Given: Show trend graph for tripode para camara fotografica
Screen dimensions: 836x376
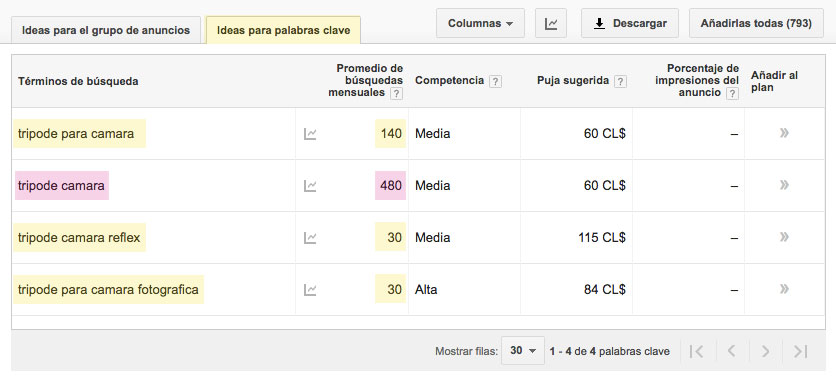Looking at the screenshot, I should point(310,290).
